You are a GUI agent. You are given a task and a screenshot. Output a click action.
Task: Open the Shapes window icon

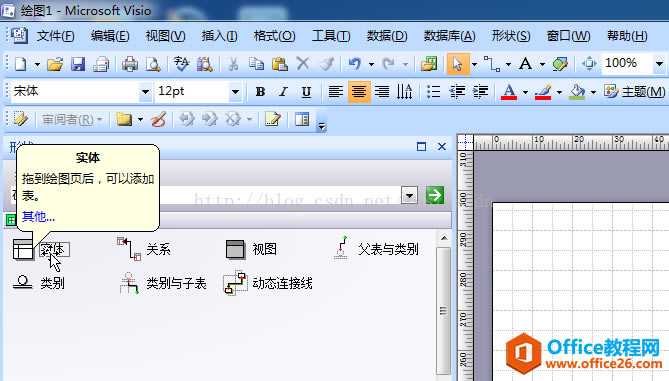(429, 64)
